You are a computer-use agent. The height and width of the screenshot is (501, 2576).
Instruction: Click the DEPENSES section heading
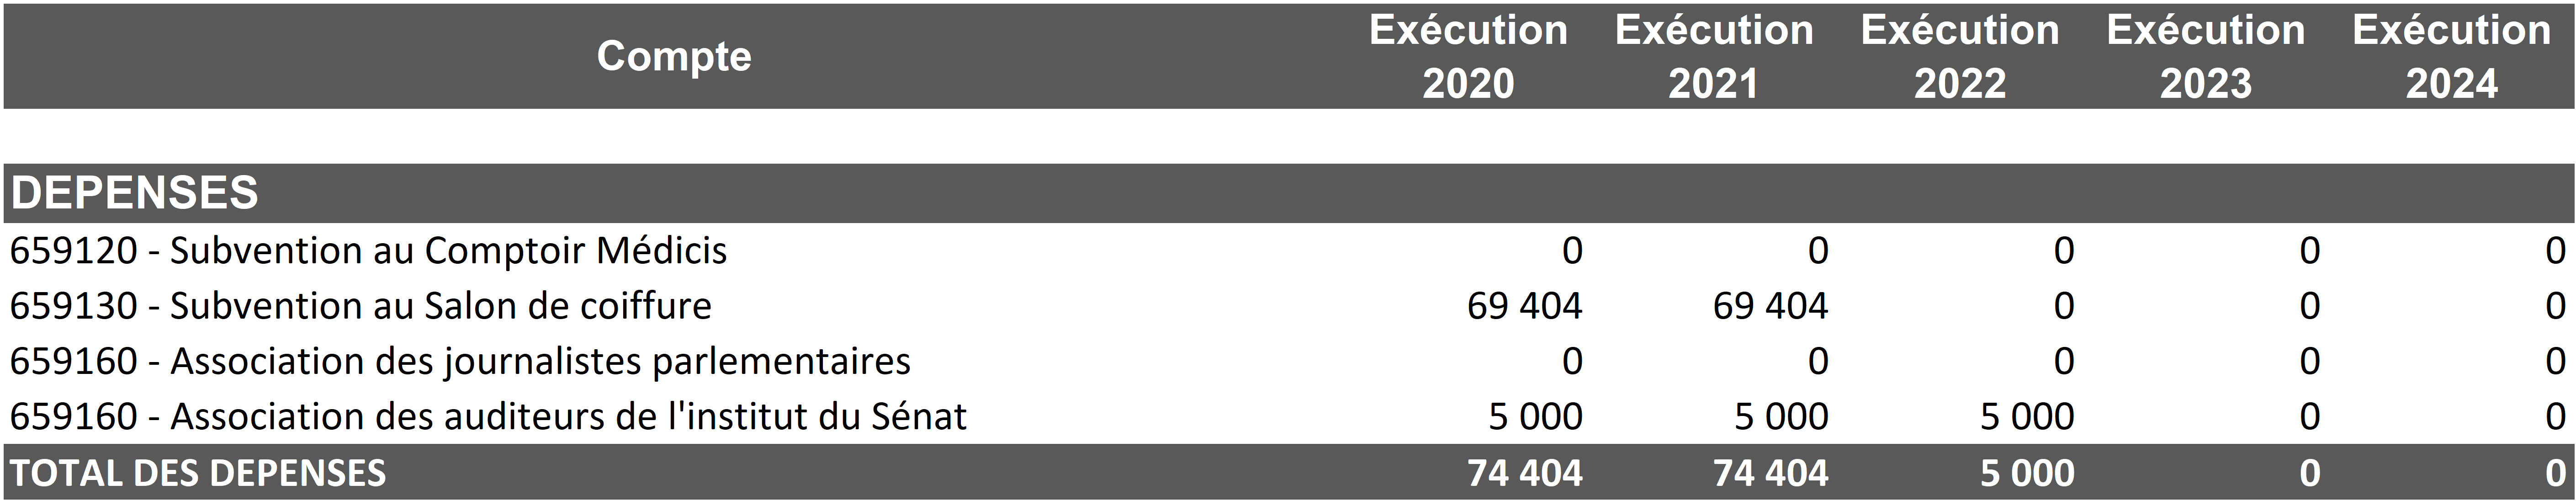(x=135, y=192)
